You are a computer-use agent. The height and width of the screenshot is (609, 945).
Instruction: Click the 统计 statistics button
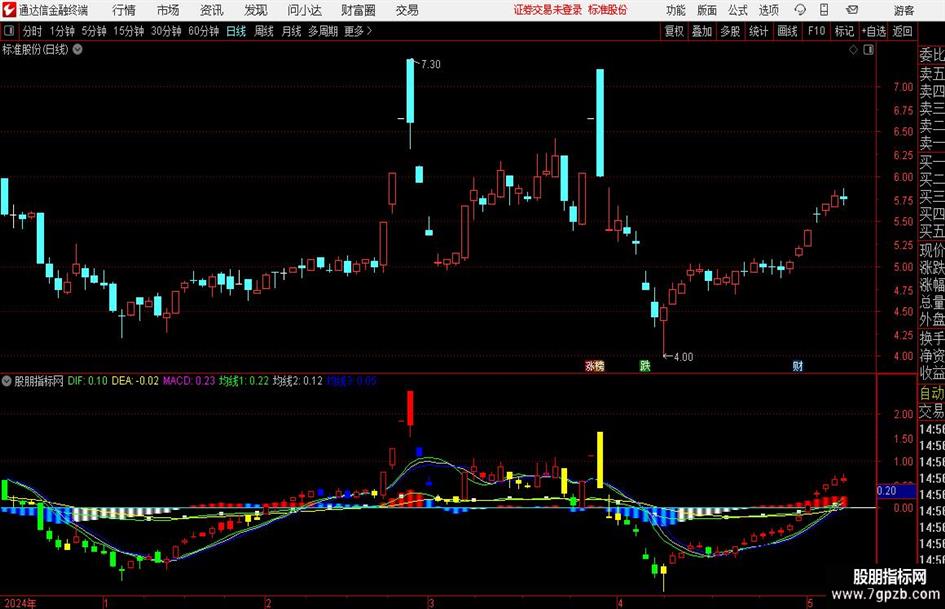click(x=758, y=31)
